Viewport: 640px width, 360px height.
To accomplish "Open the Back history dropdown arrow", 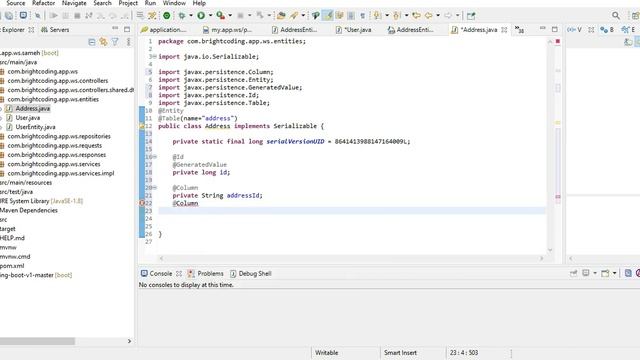I will [438, 16].
